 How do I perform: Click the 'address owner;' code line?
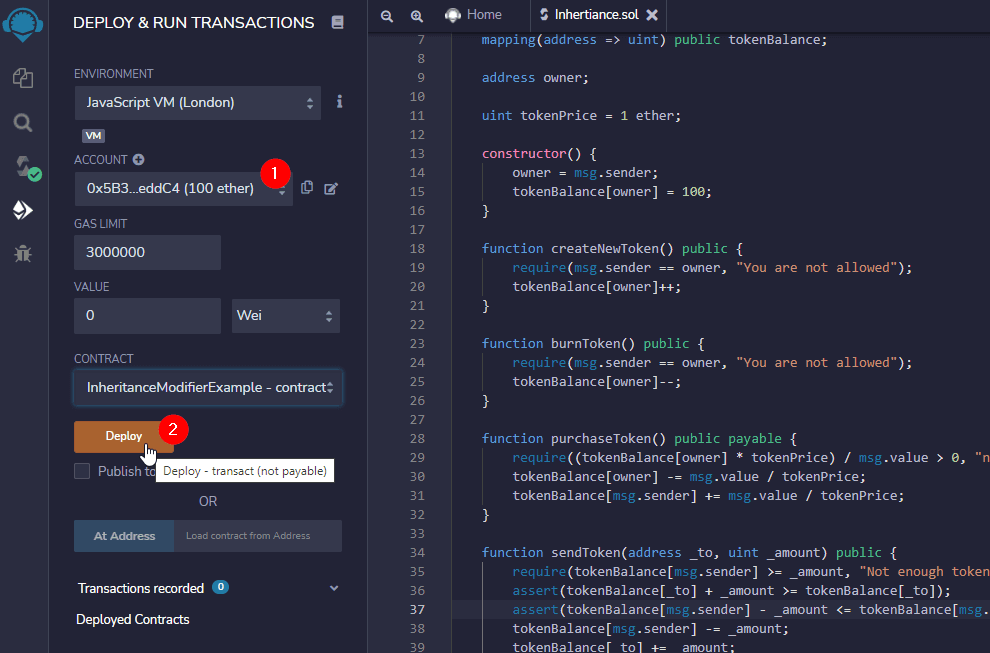click(535, 78)
